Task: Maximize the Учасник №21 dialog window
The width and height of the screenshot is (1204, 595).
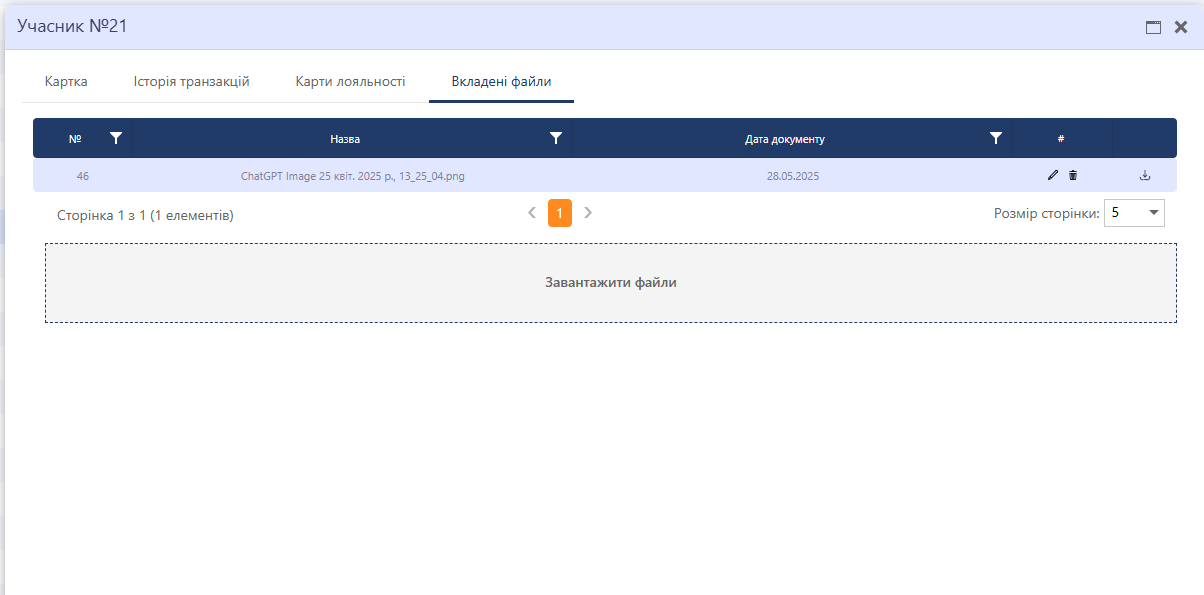Action: (1153, 27)
